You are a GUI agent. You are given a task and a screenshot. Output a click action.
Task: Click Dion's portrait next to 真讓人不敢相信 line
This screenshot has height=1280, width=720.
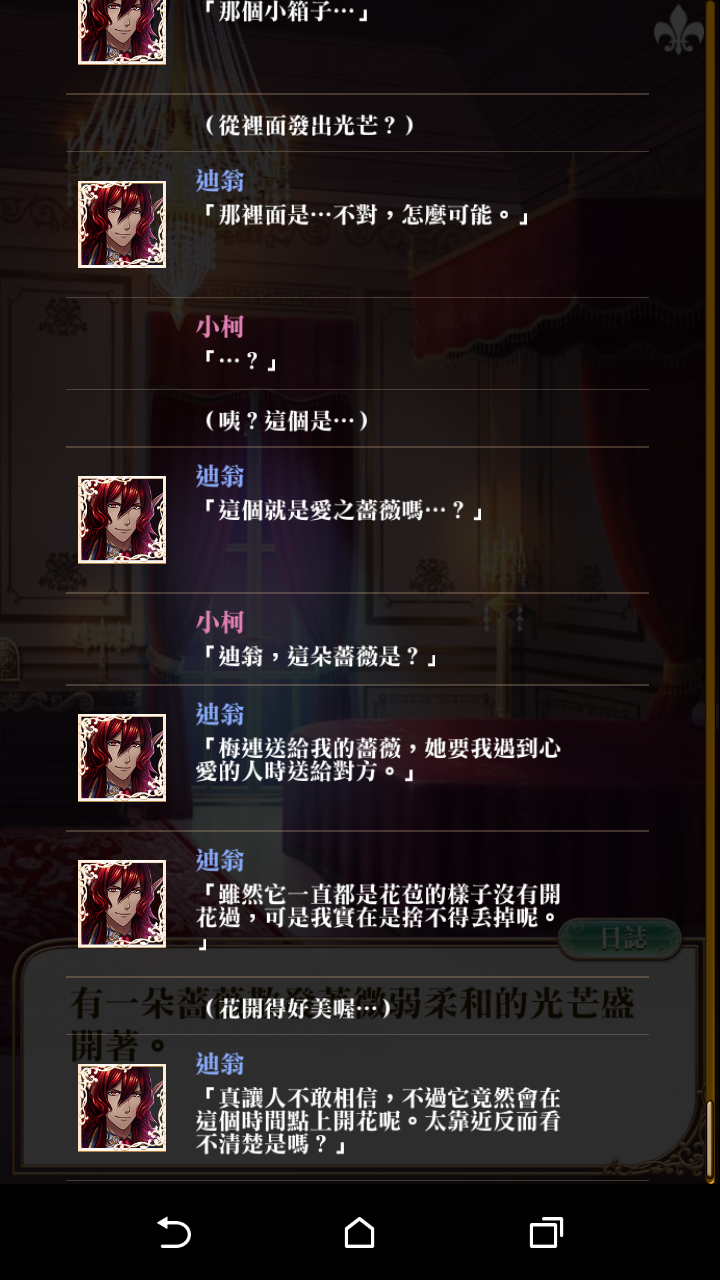(x=122, y=1107)
